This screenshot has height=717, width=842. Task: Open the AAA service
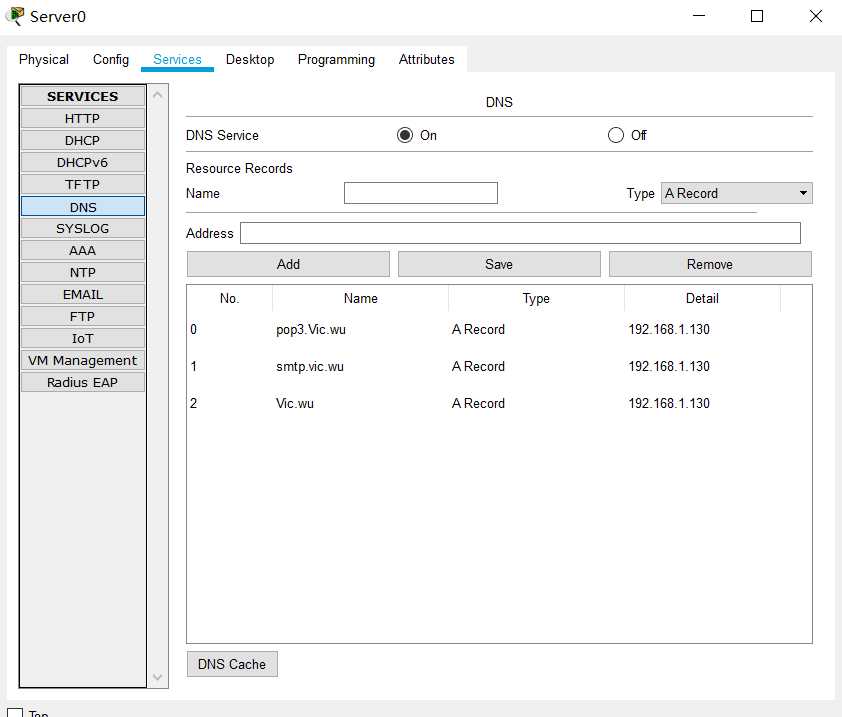pyautogui.click(x=83, y=250)
